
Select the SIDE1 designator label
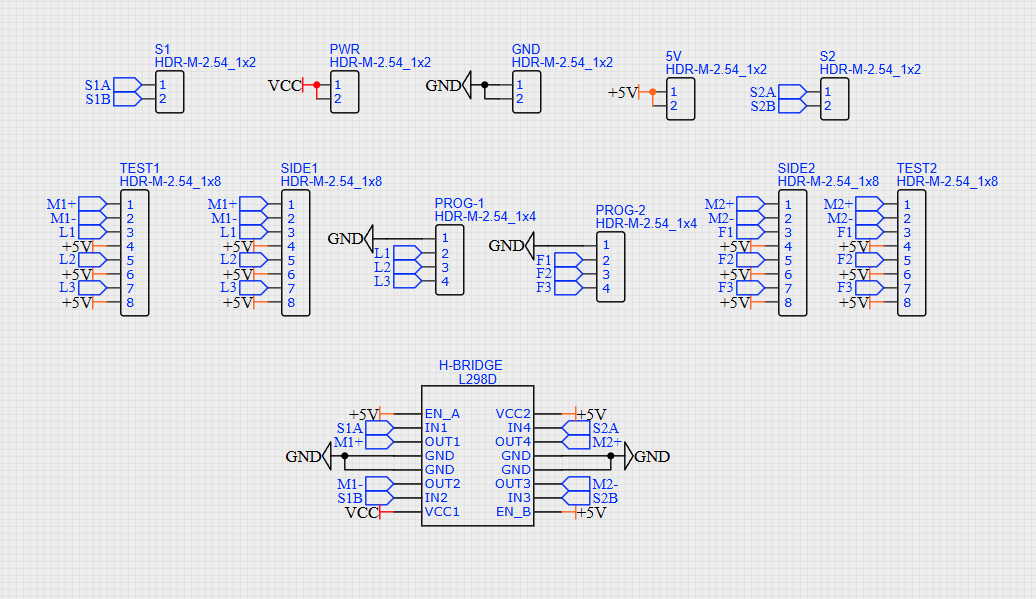click(299, 168)
